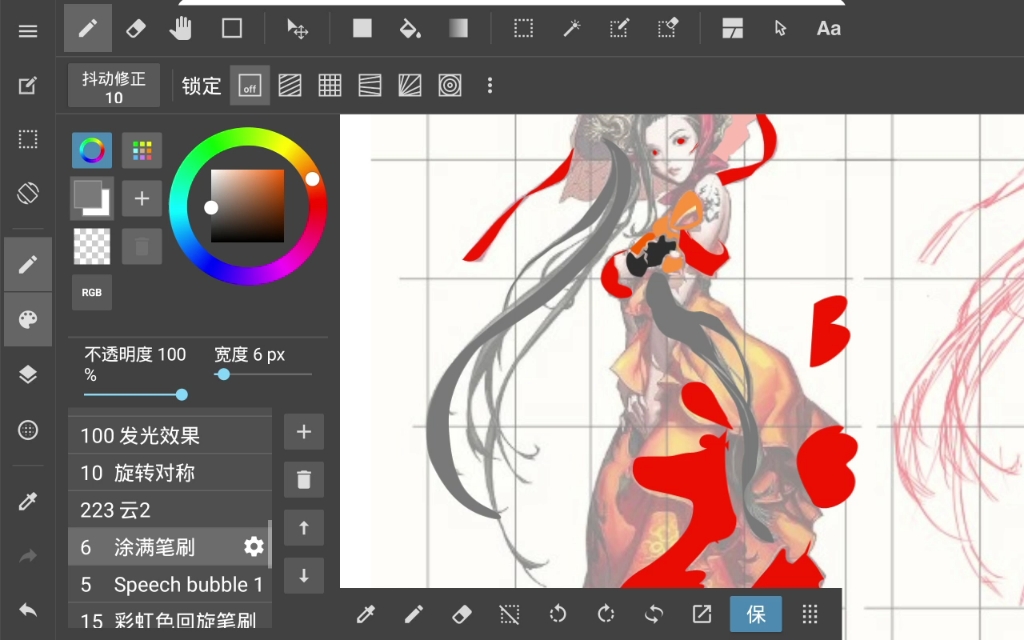Open the brush panel from left sidebar
The image size is (1024, 640).
[27, 264]
